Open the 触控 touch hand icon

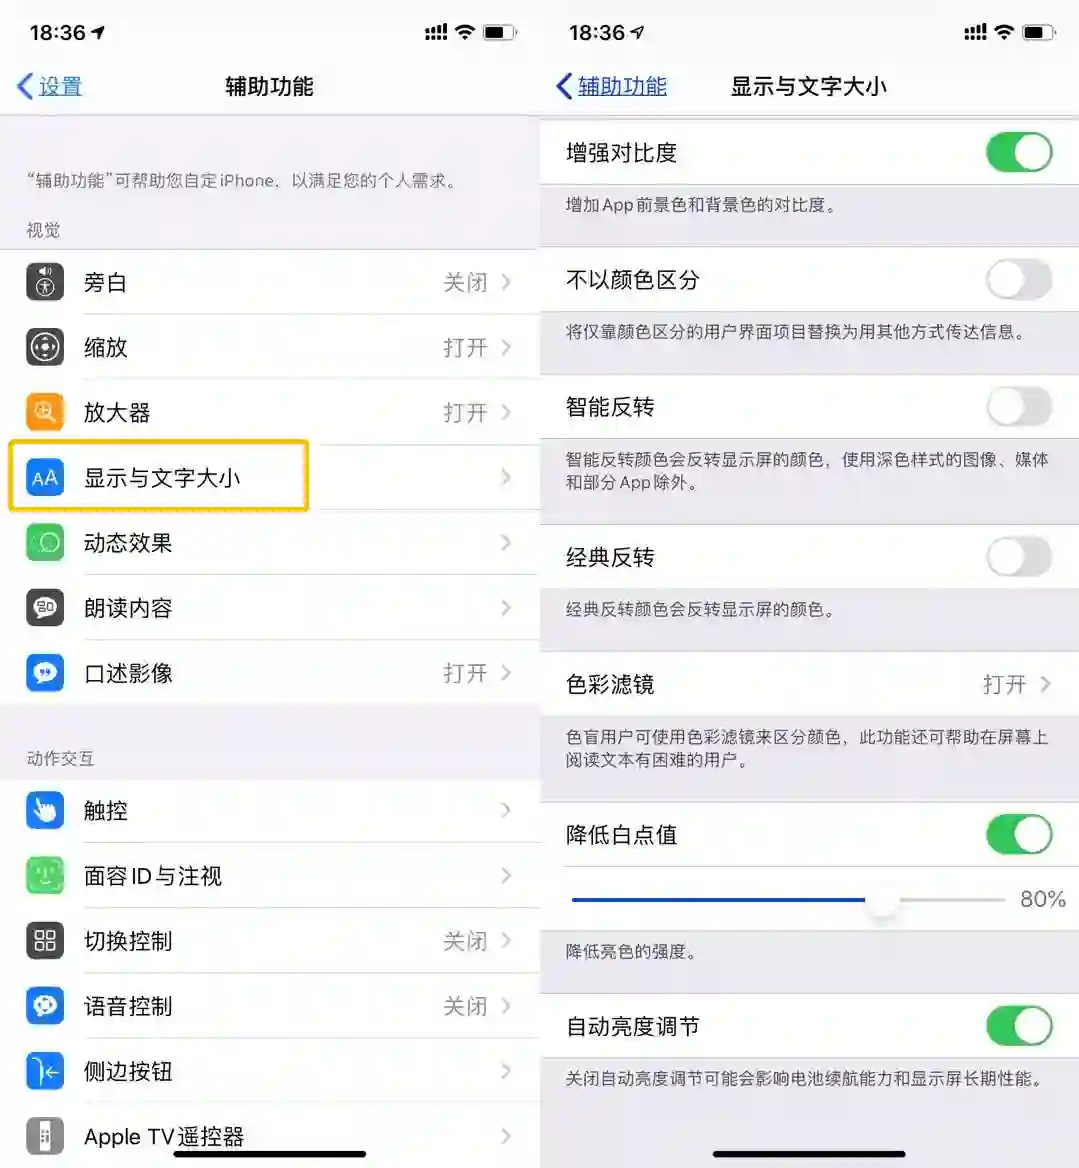[x=45, y=810]
